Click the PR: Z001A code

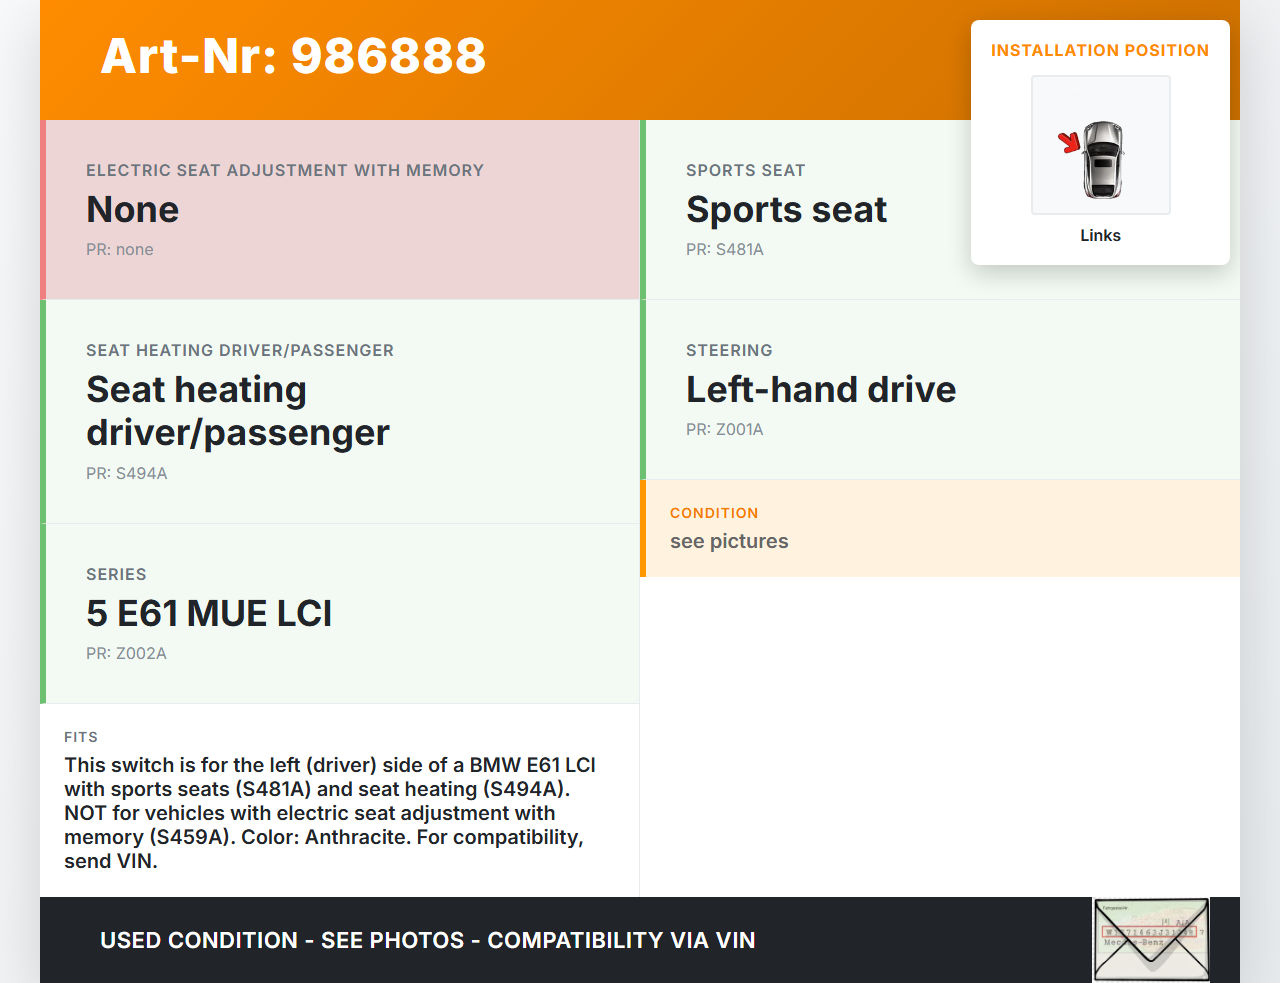click(x=724, y=430)
